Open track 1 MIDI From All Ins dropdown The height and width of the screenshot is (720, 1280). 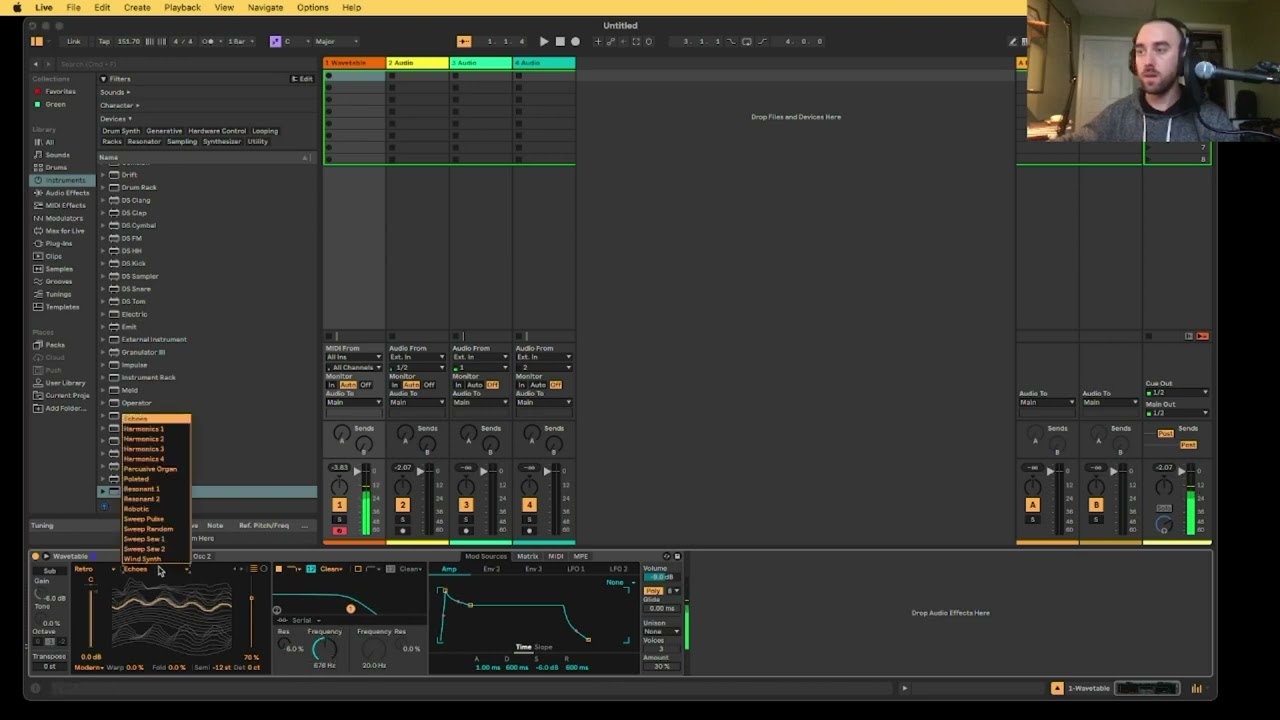click(x=353, y=357)
